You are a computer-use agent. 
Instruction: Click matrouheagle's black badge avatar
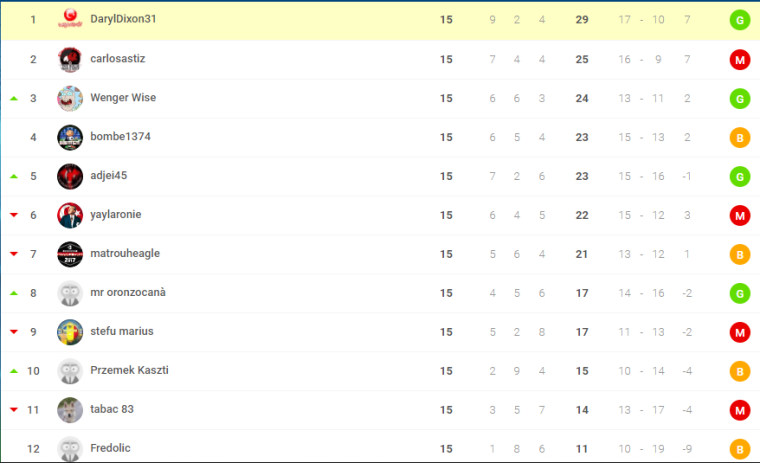[x=70, y=254]
